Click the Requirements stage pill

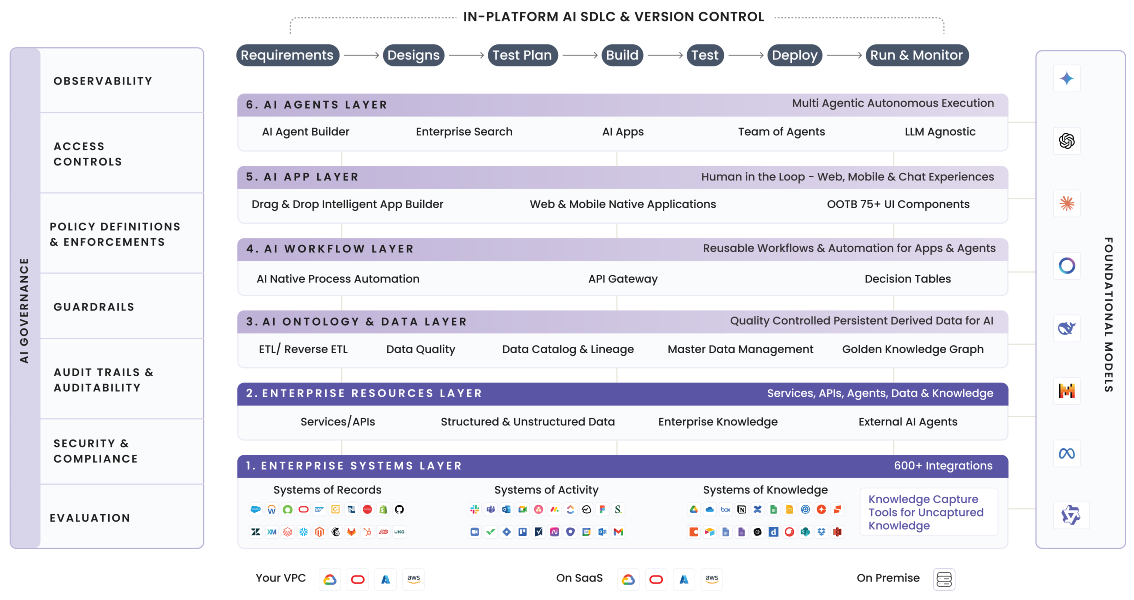tap(287, 56)
